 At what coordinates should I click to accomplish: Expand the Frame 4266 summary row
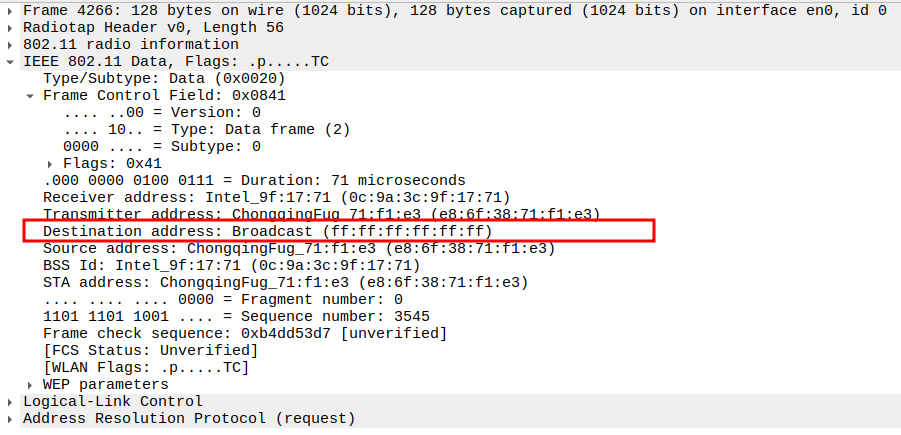tap(11, 11)
